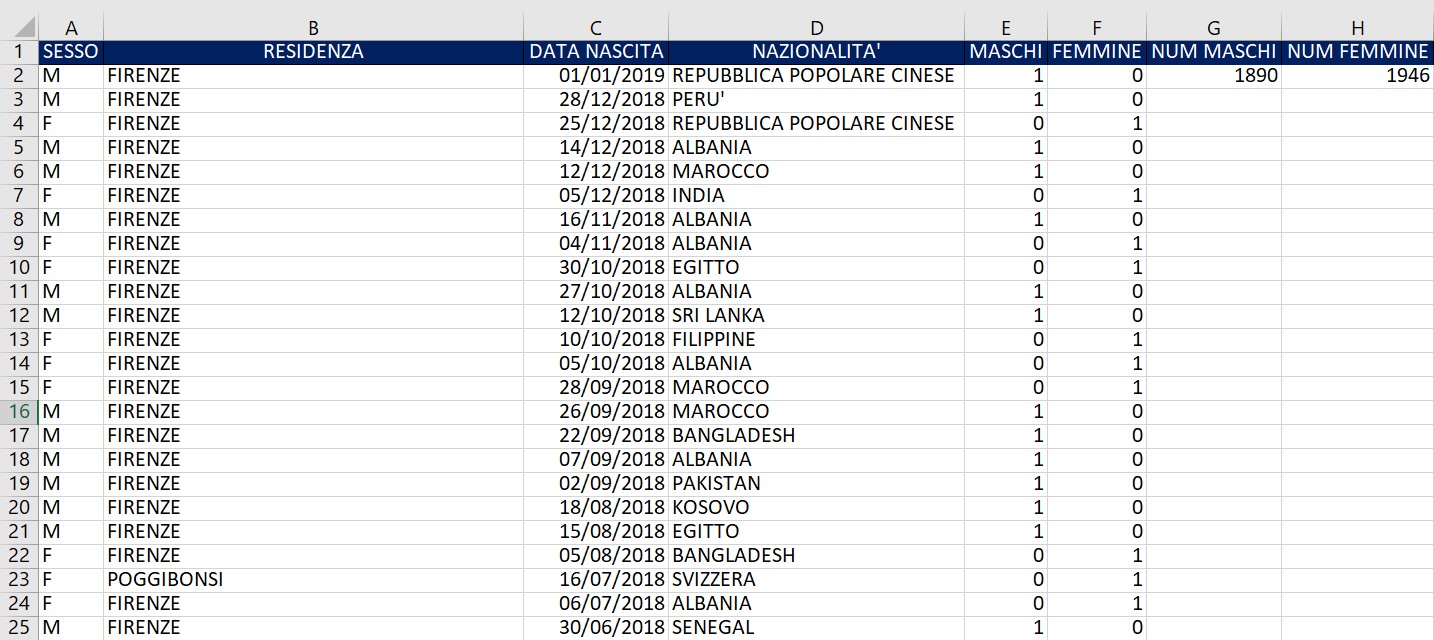Click the Select All corner triangle
1434x640 pixels.
pyautogui.click(x=25, y=29)
